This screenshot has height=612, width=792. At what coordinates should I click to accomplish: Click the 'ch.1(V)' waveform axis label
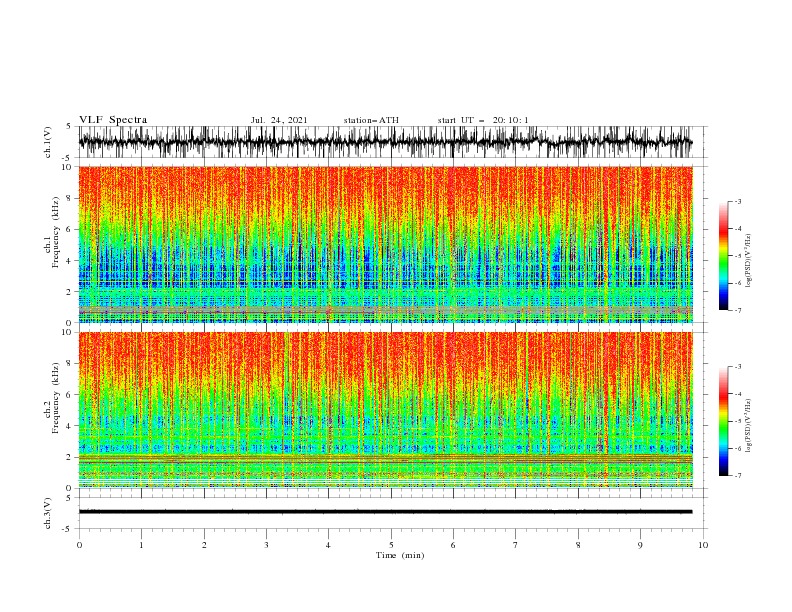48,142
